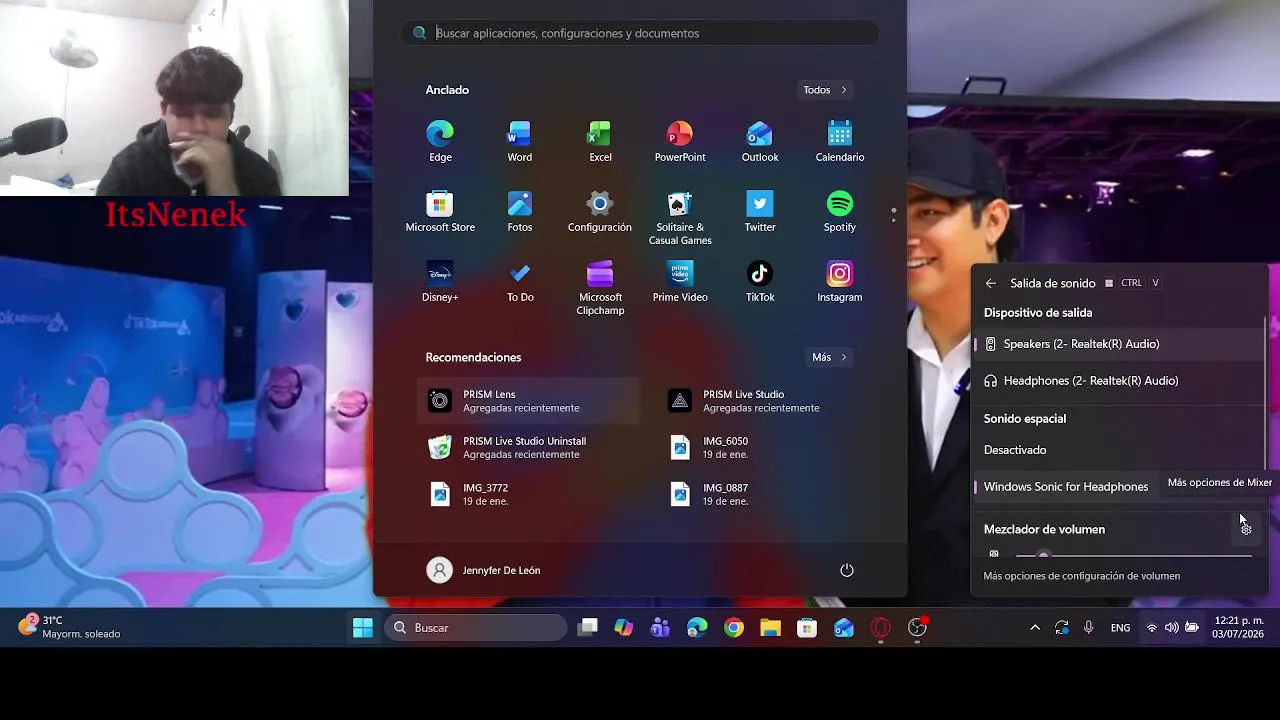Launch Copilot from the taskbar
Image resolution: width=1280 pixels, height=720 pixels.
point(624,628)
